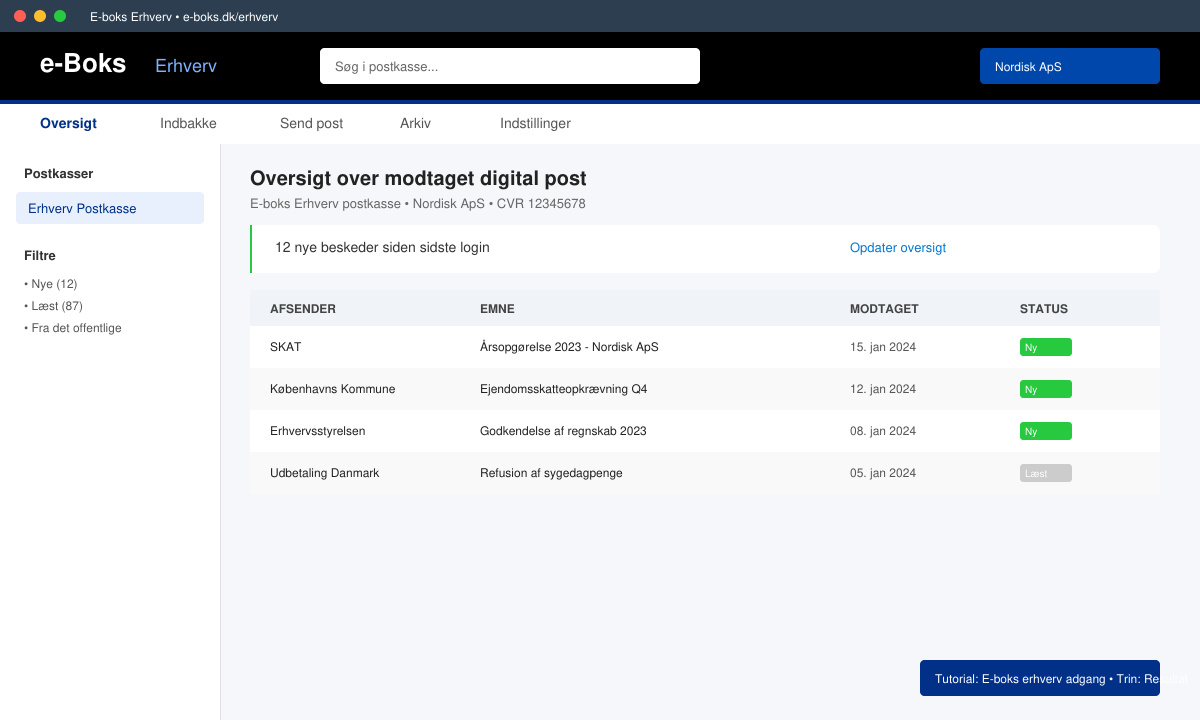
Task: Maximize the window with the green button
Action: coord(60,17)
